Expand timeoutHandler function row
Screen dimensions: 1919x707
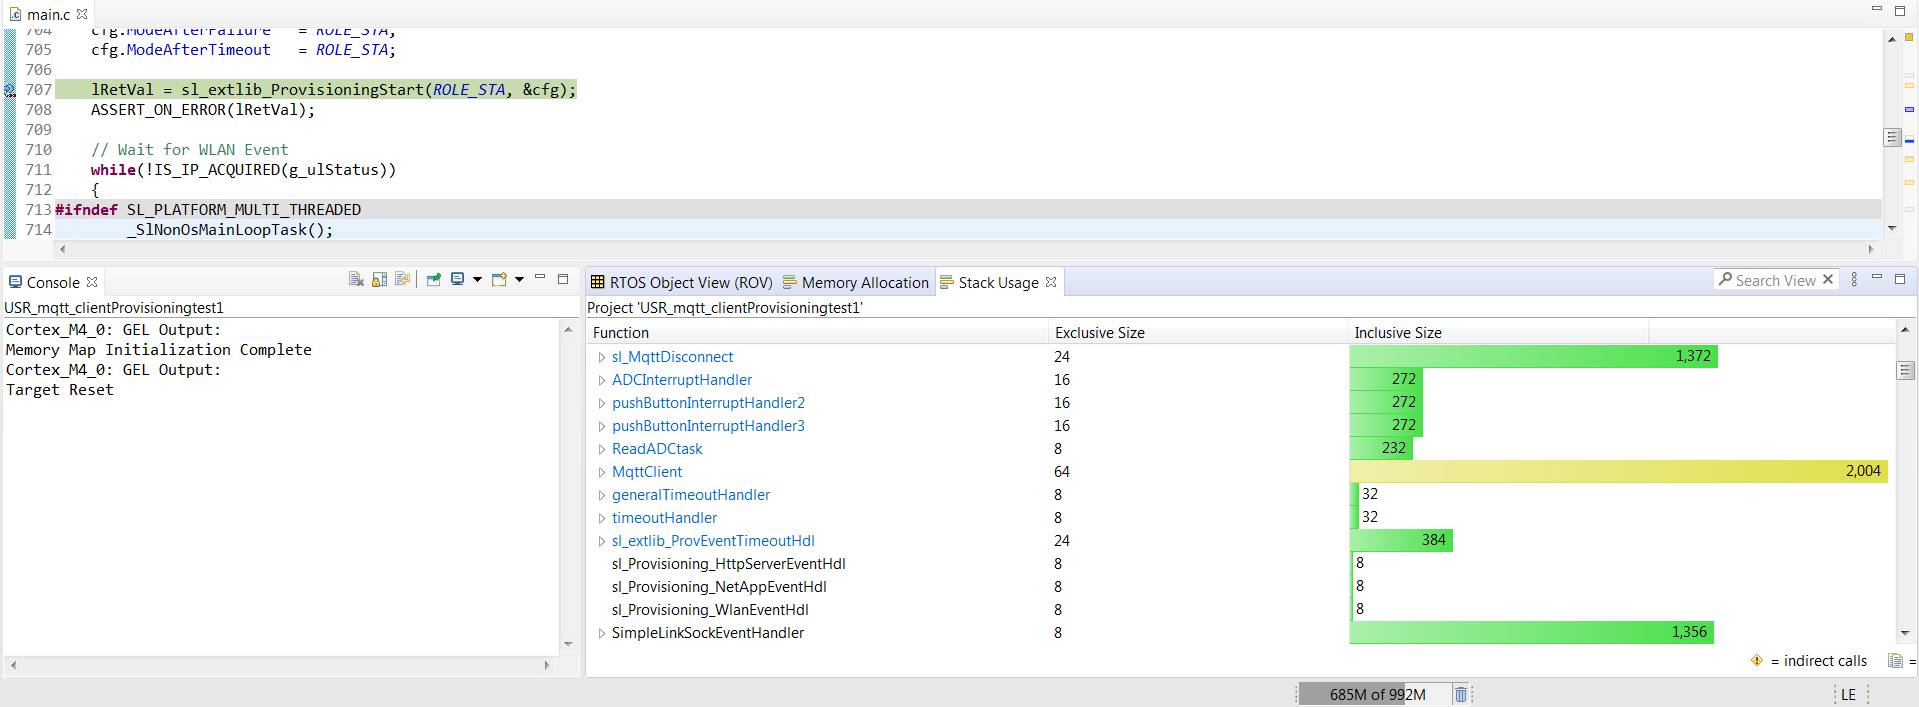(x=601, y=518)
